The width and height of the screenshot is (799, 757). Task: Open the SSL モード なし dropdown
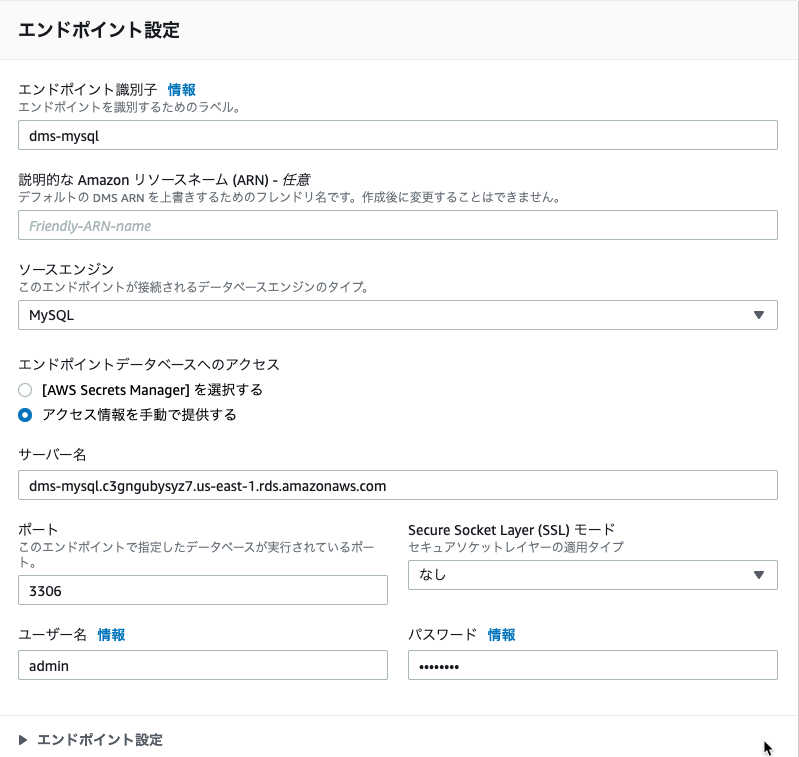593,575
